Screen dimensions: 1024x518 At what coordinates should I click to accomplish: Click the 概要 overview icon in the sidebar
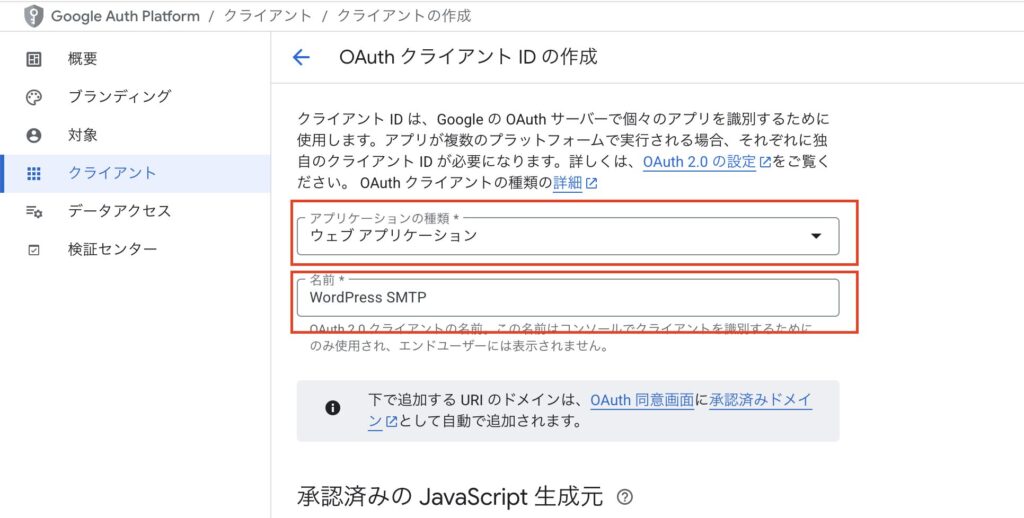(x=33, y=60)
